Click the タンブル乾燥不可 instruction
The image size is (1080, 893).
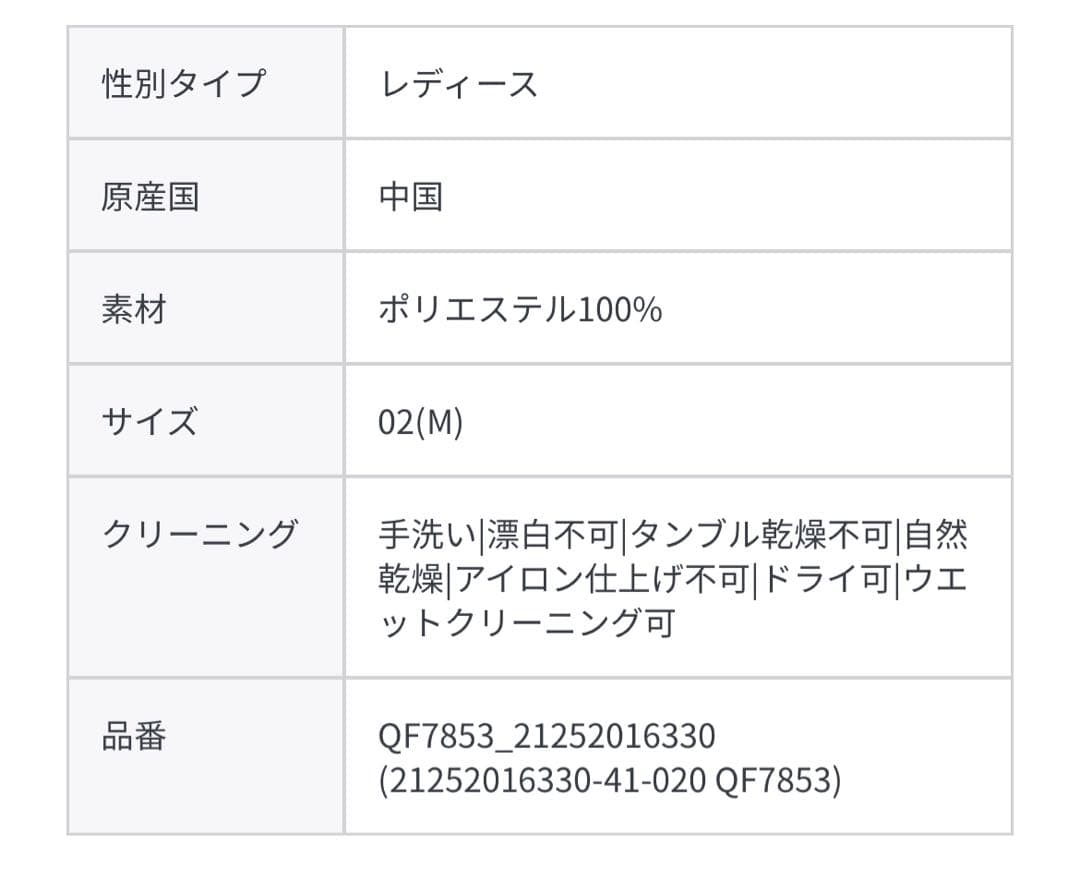click(x=762, y=535)
